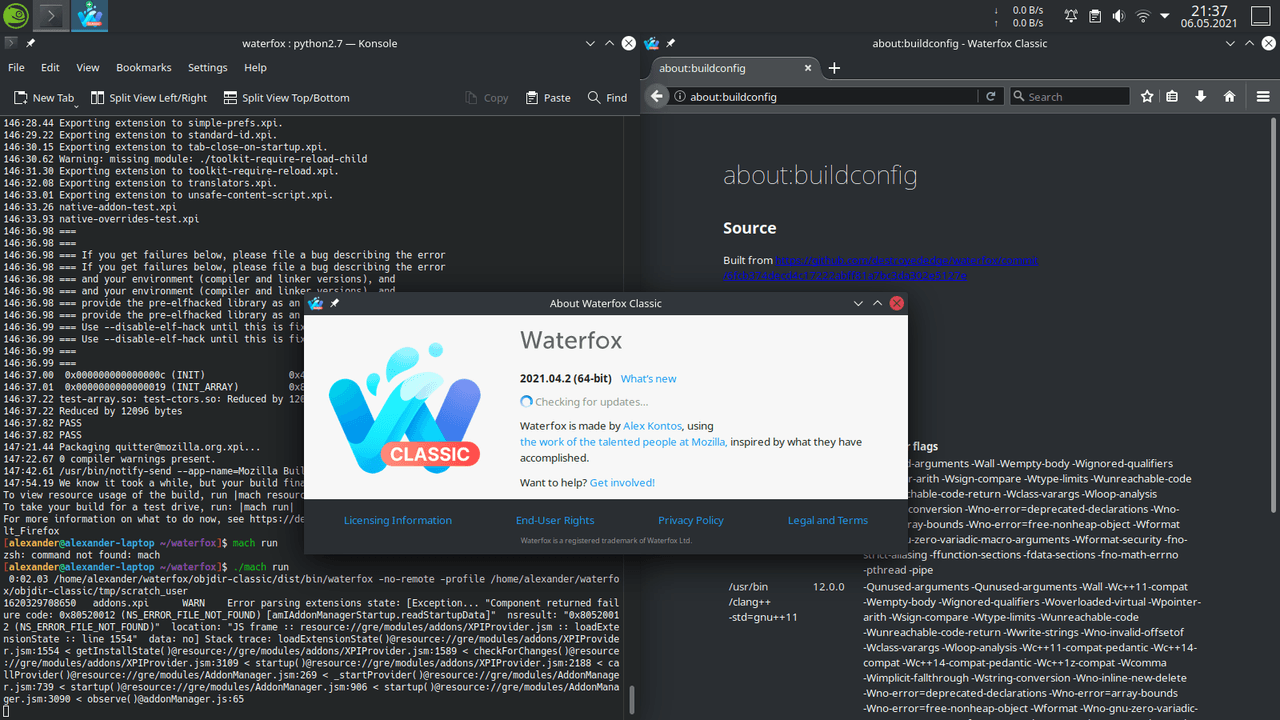This screenshot has width=1280, height=720.
Task: Click the network speed monitor widget
Action: click(x=1019, y=16)
